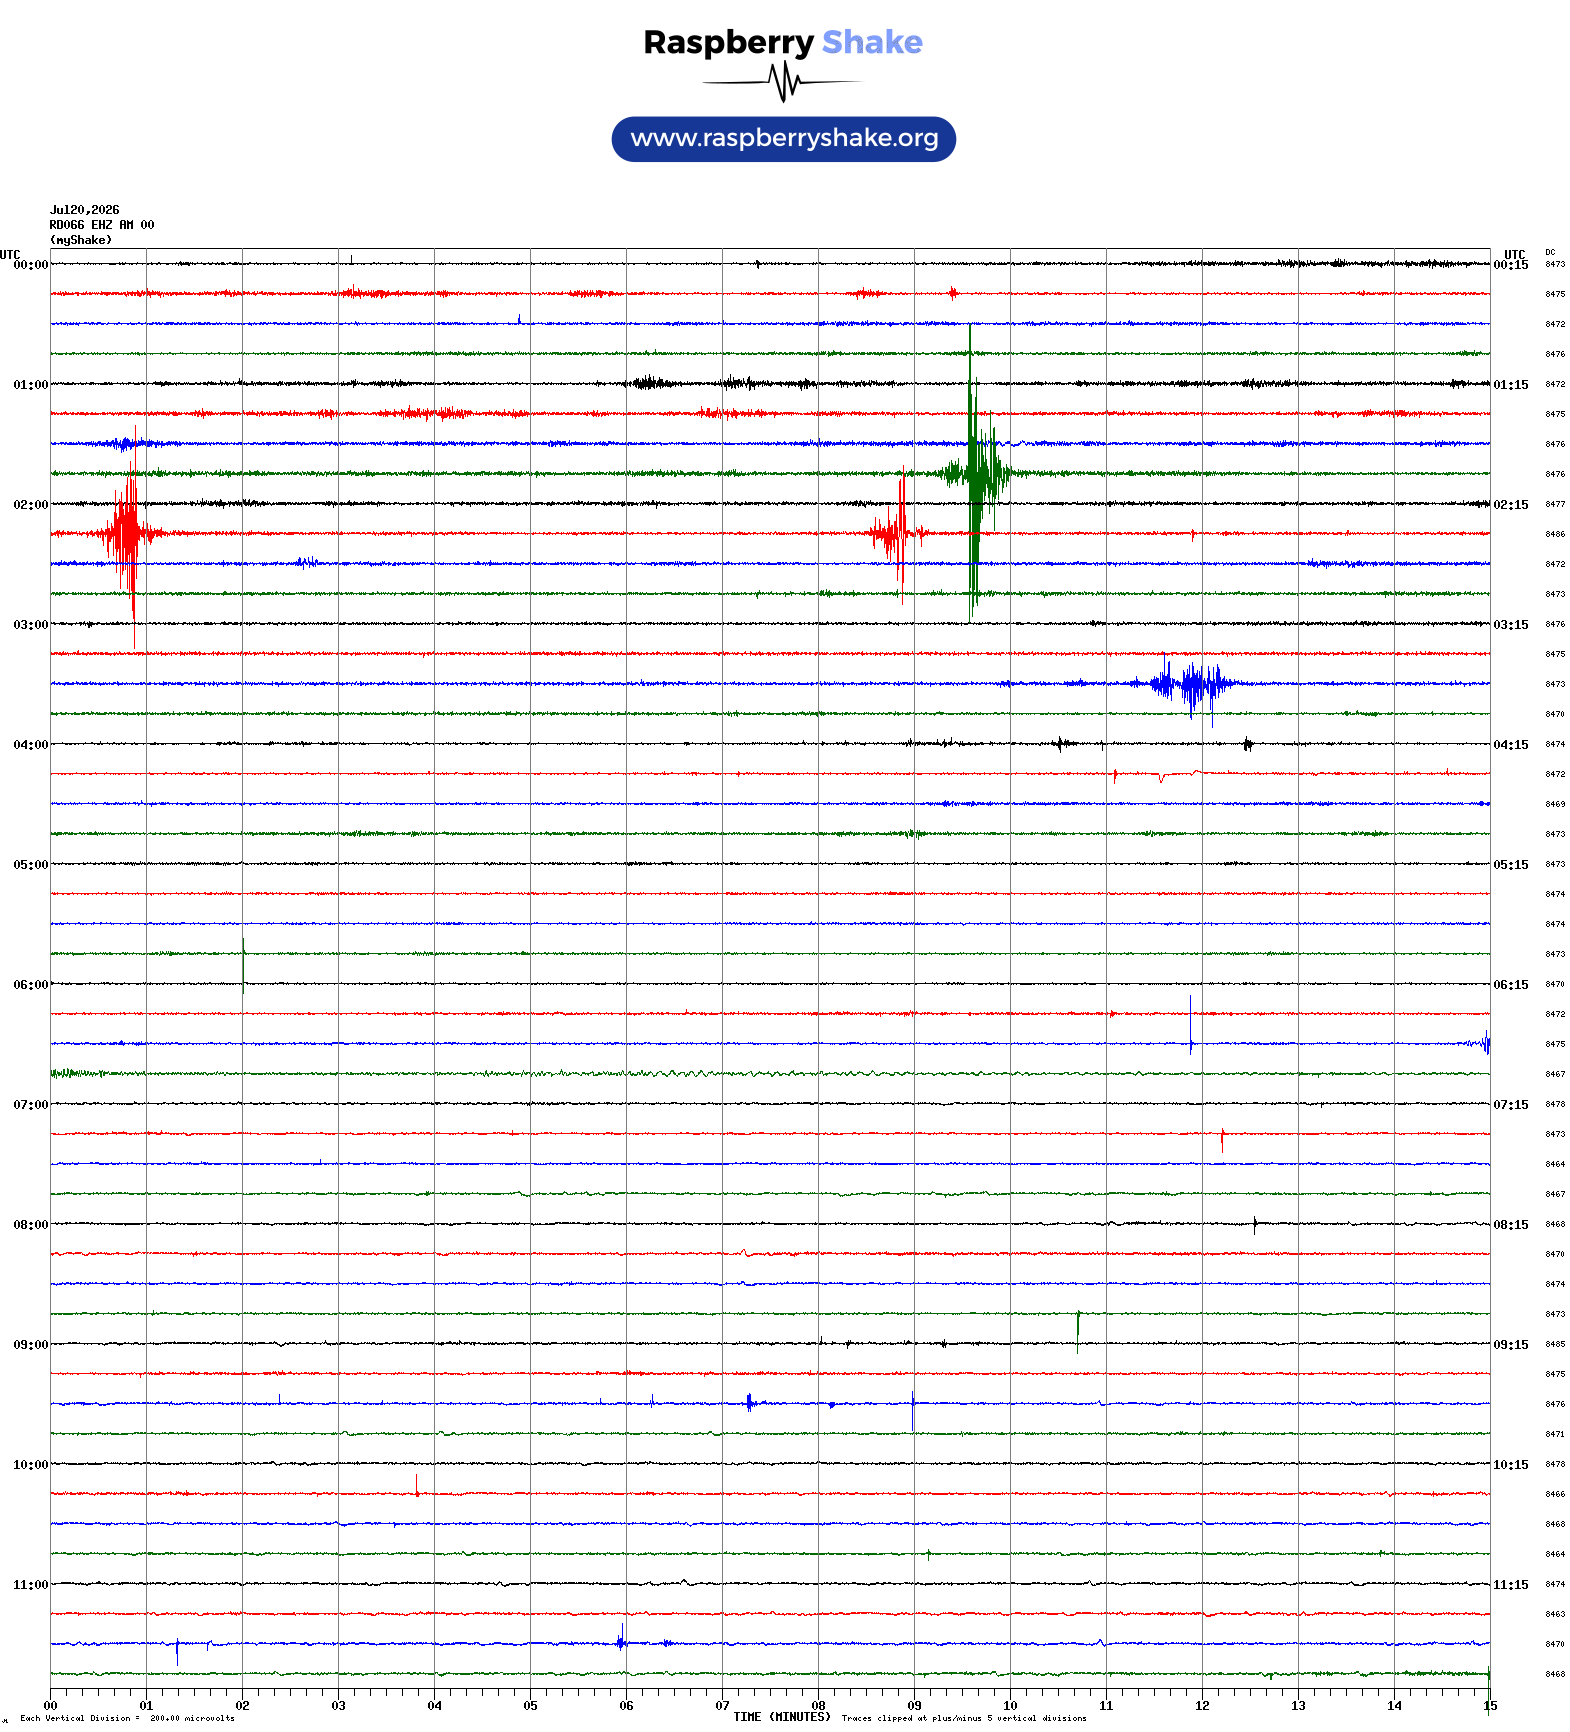This screenshot has width=1570, height=1732.
Task: Click the 07:15 label on the right
Action: tap(1511, 1105)
